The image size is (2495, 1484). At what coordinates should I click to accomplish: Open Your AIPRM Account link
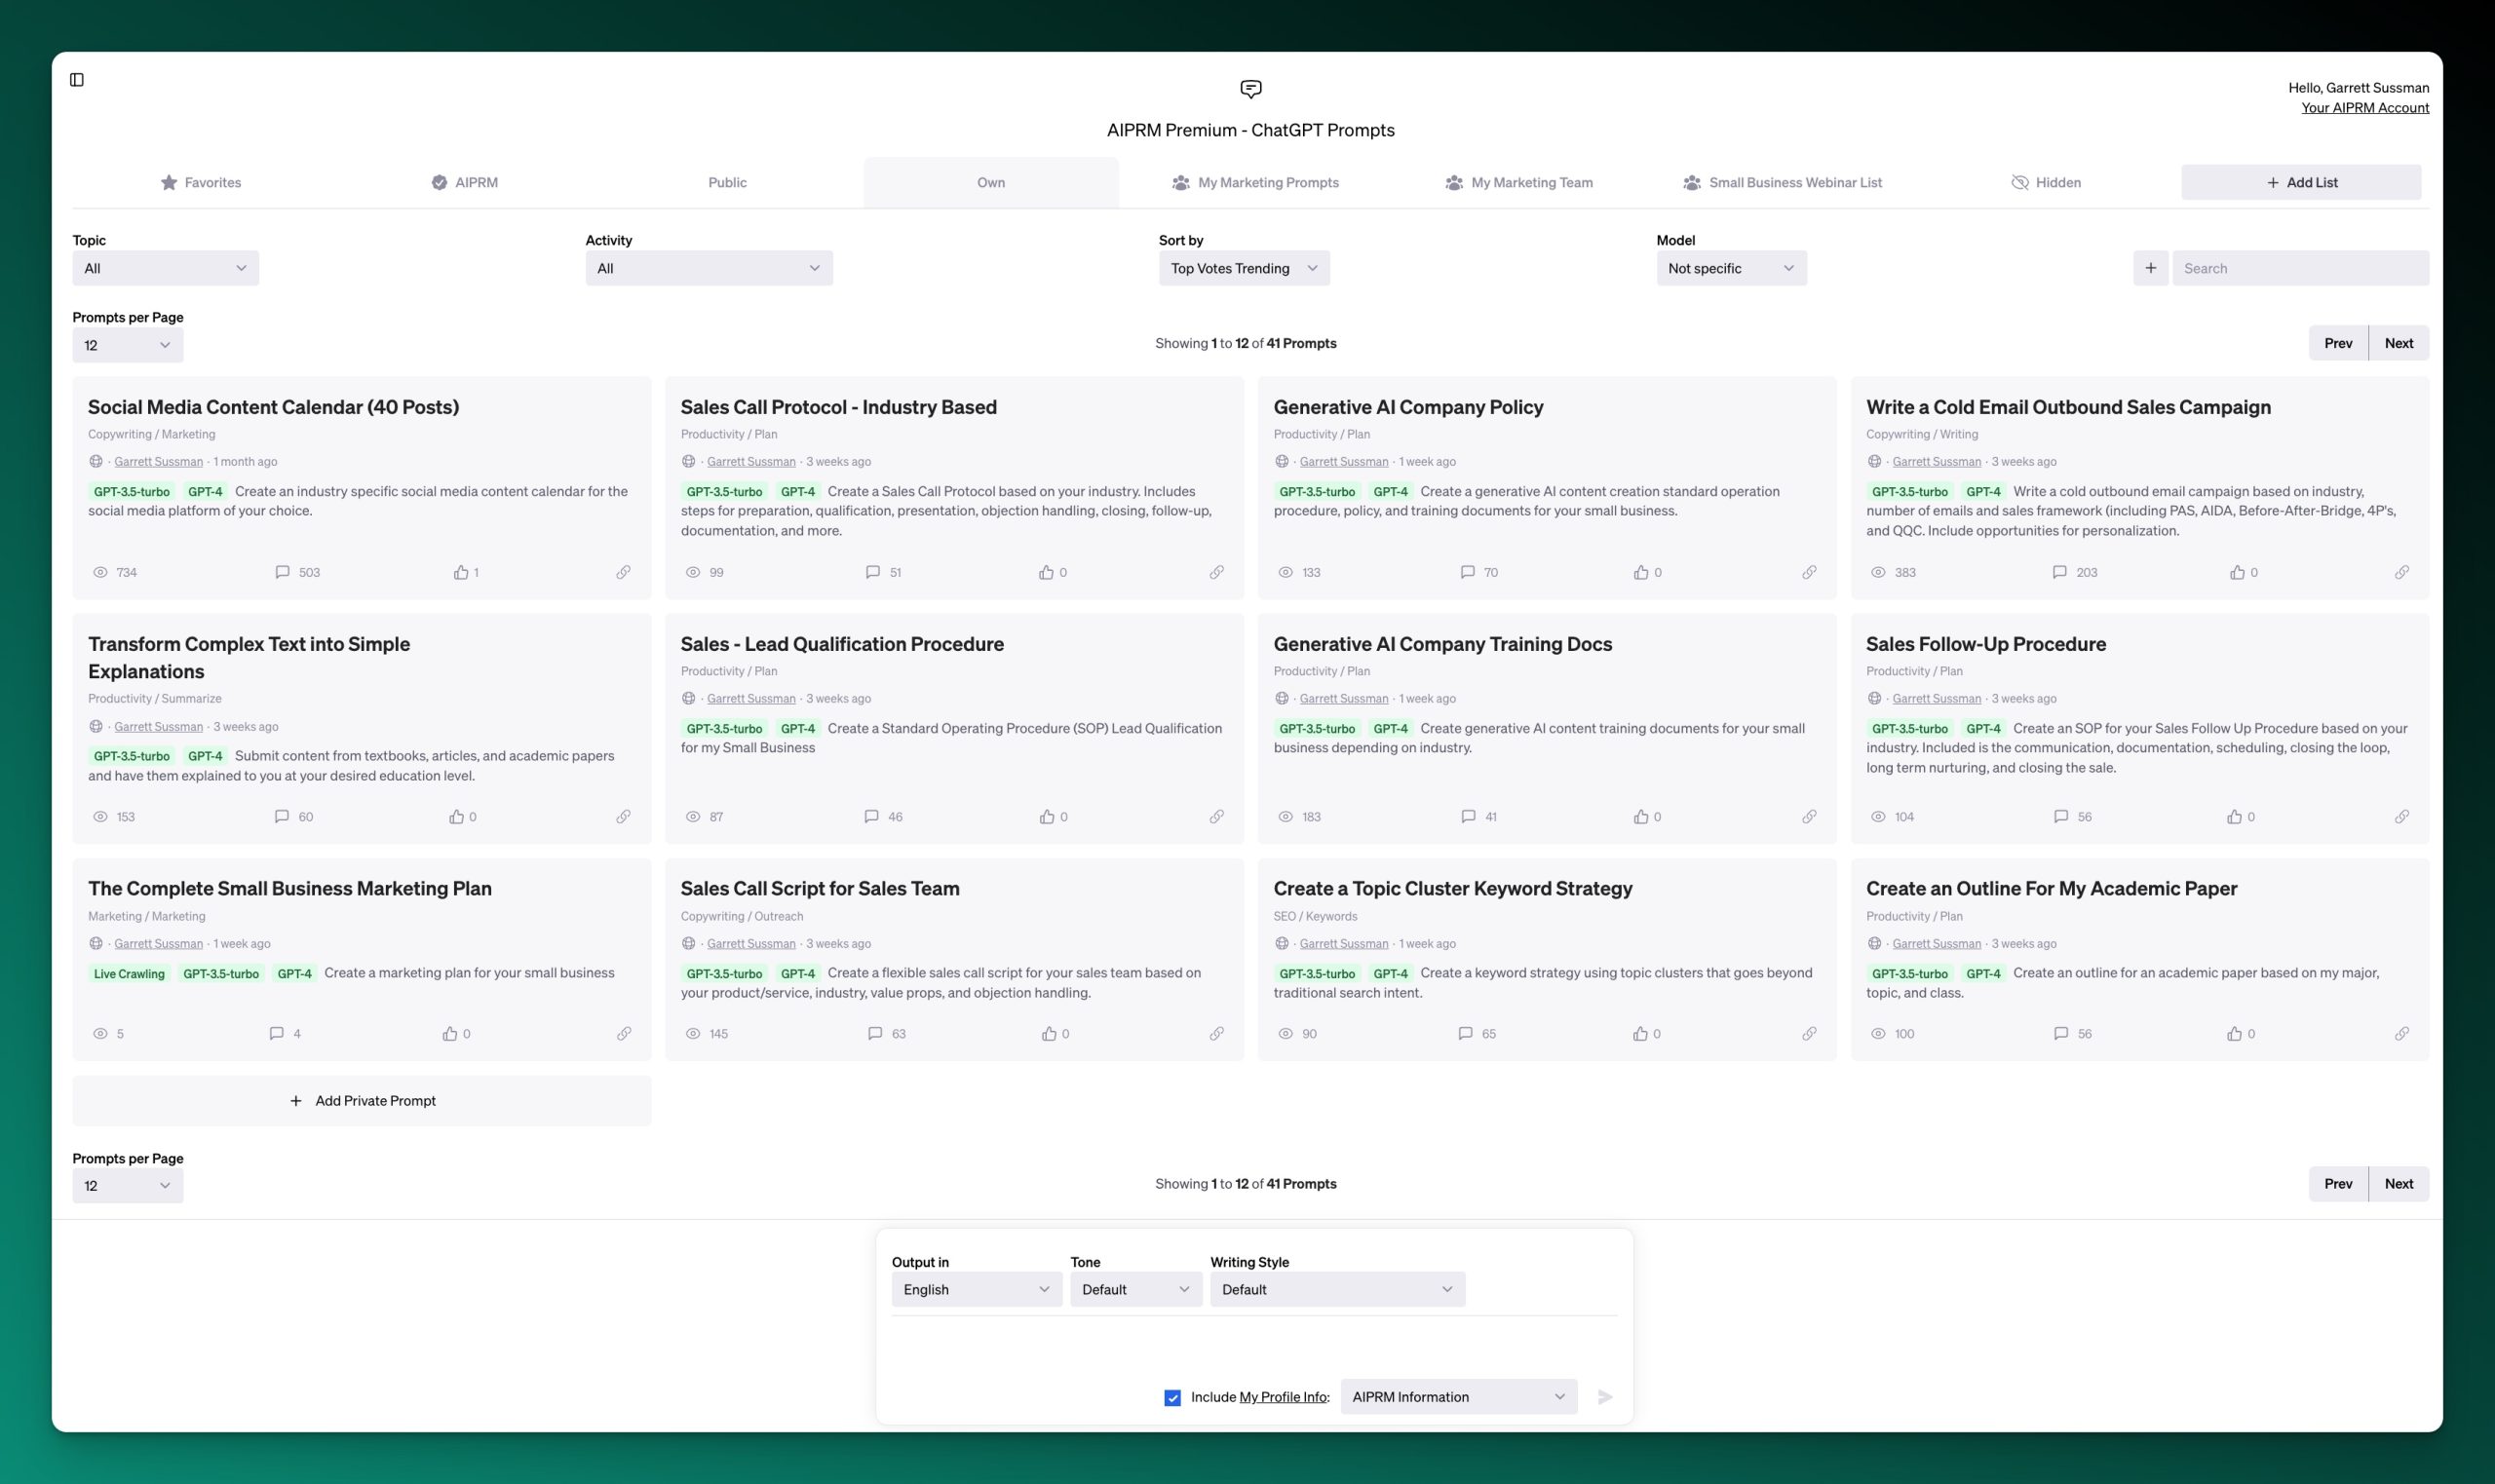(x=2365, y=107)
